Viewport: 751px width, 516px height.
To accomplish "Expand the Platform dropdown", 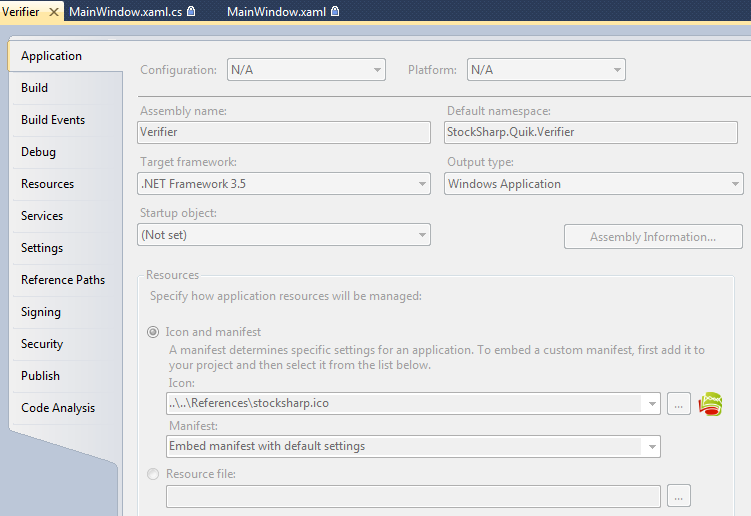I will [x=546, y=70].
